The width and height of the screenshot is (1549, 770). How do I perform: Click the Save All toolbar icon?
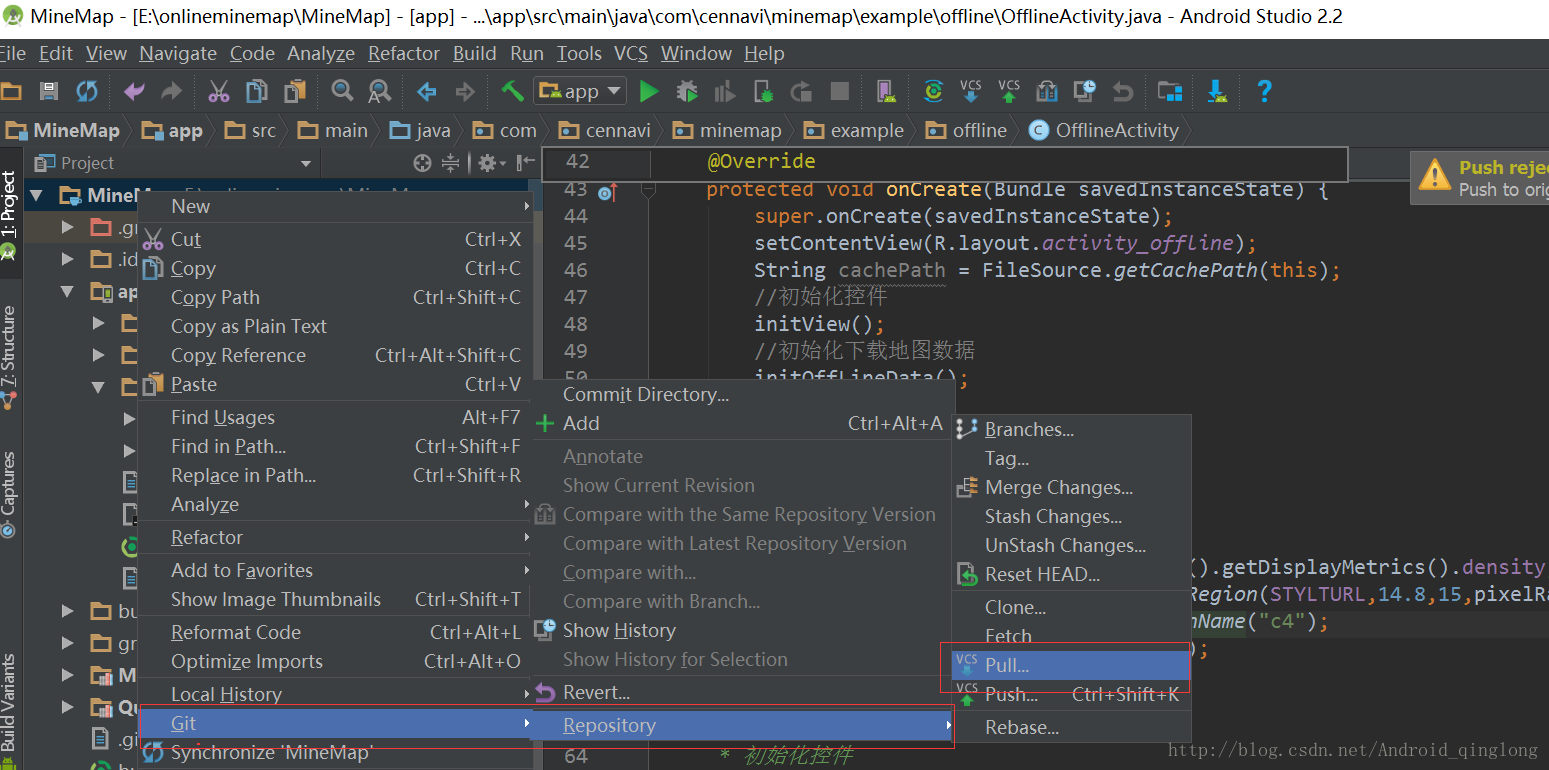click(x=49, y=92)
